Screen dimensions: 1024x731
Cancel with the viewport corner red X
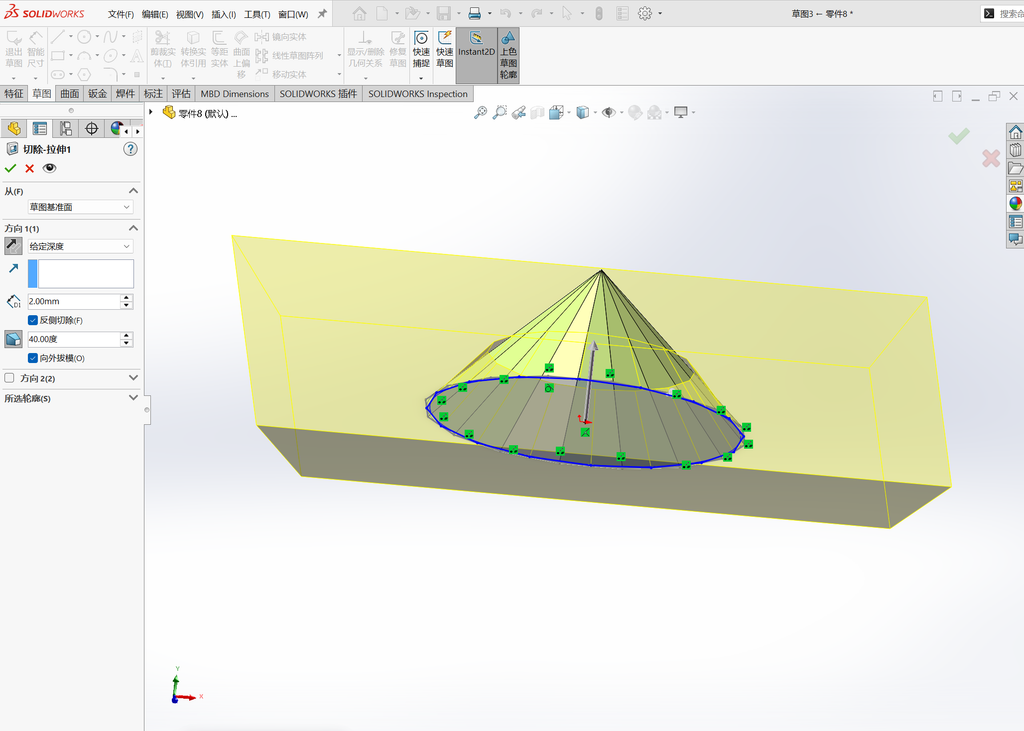[991, 158]
